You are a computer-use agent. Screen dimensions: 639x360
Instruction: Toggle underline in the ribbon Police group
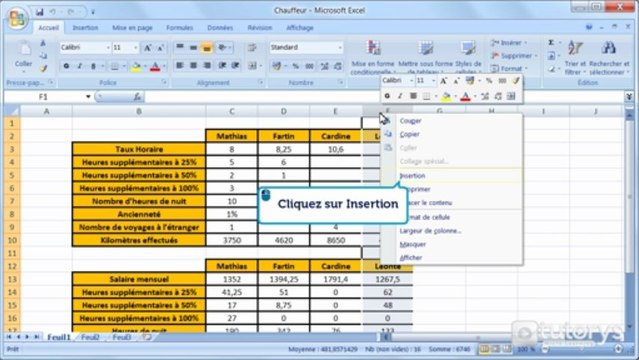93,66
